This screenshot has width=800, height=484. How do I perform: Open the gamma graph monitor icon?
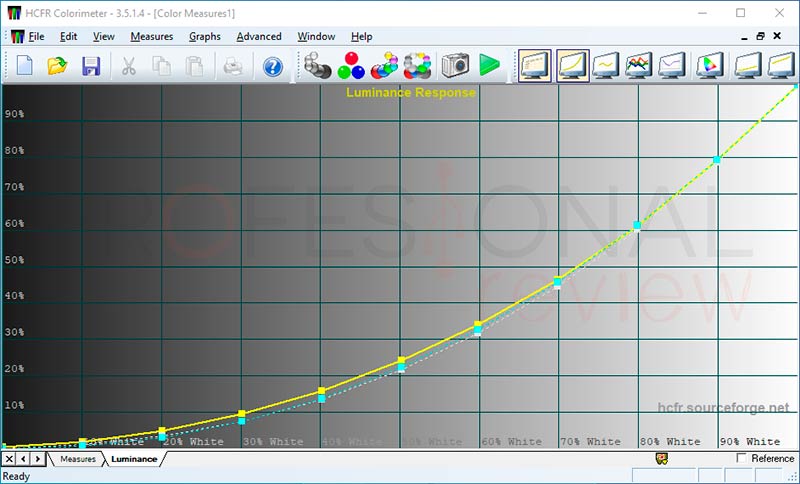pyautogui.click(x=606, y=65)
